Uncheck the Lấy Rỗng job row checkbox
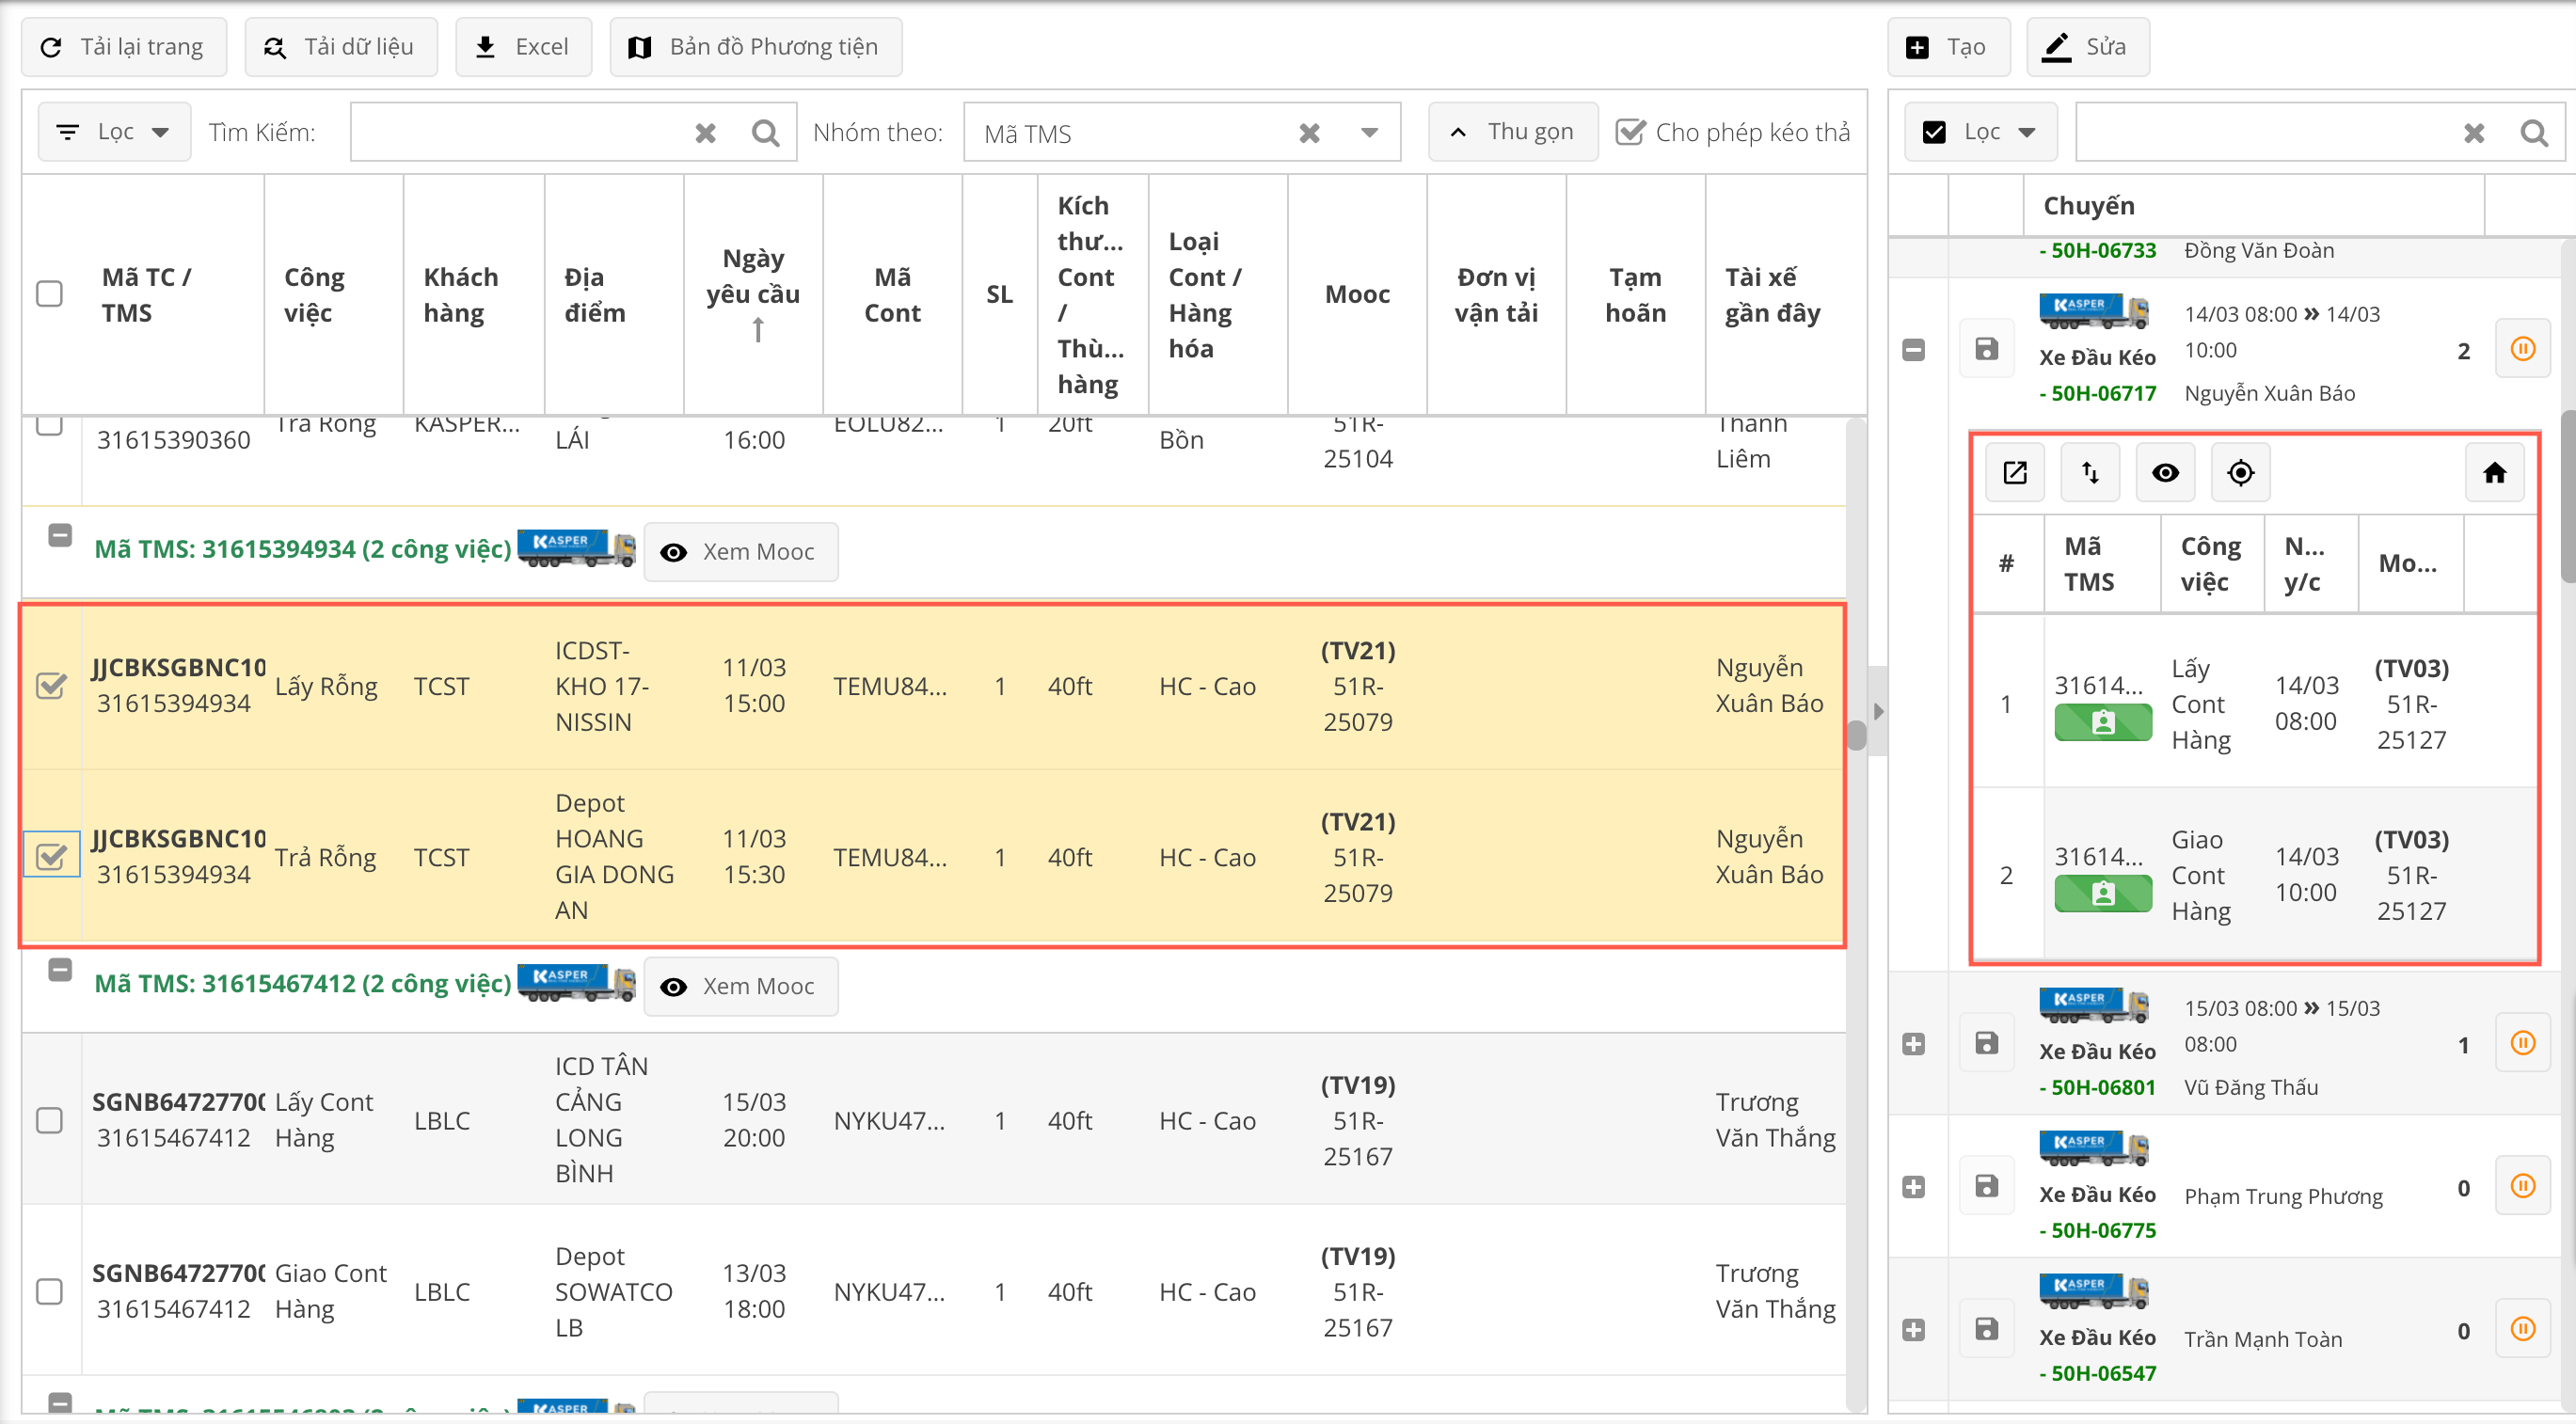Image resolution: width=2576 pixels, height=1424 pixels. (51, 685)
